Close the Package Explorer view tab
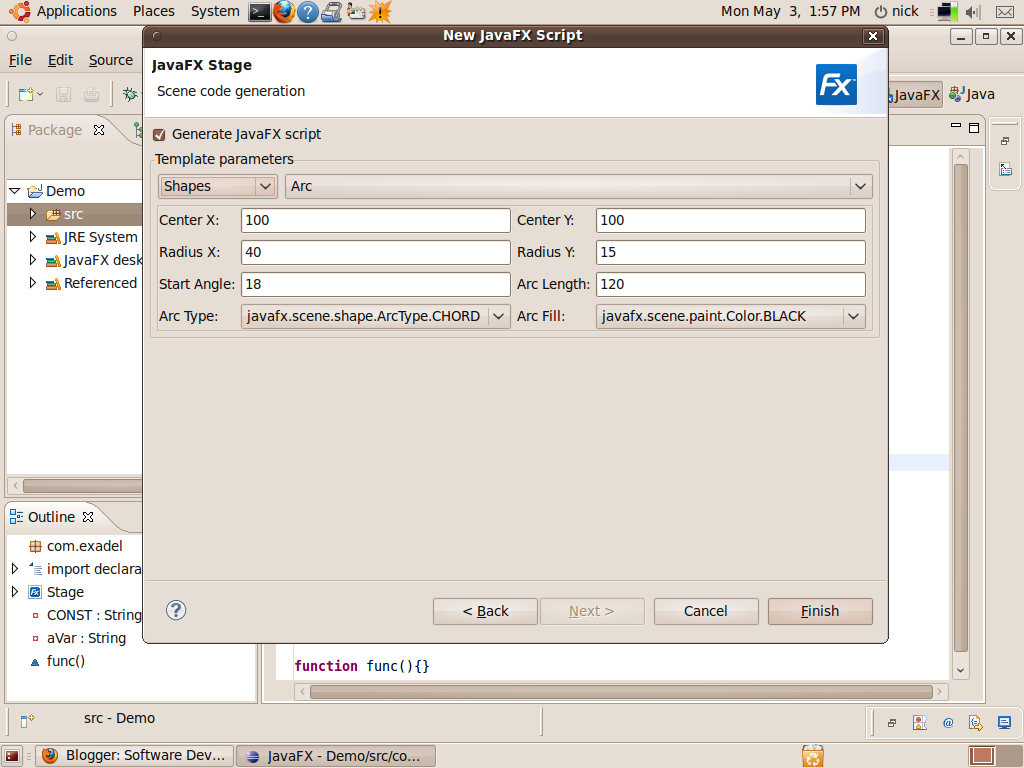The width and height of the screenshot is (1024, 768). tap(99, 130)
